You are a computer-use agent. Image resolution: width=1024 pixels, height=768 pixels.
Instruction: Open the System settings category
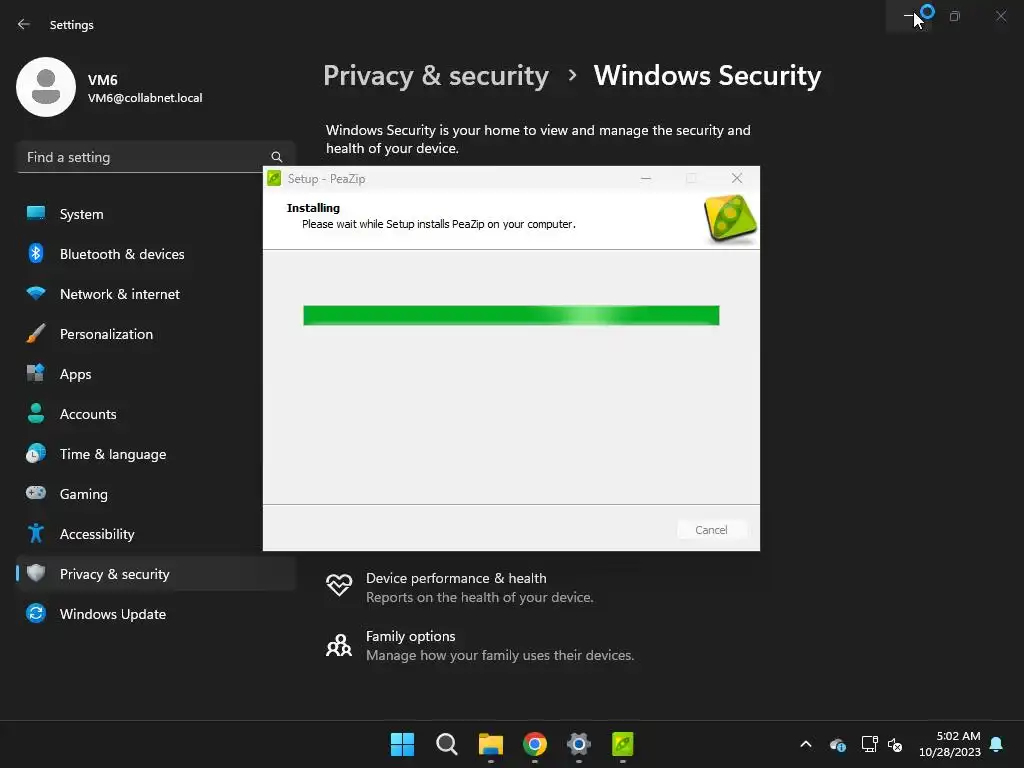(156, 214)
